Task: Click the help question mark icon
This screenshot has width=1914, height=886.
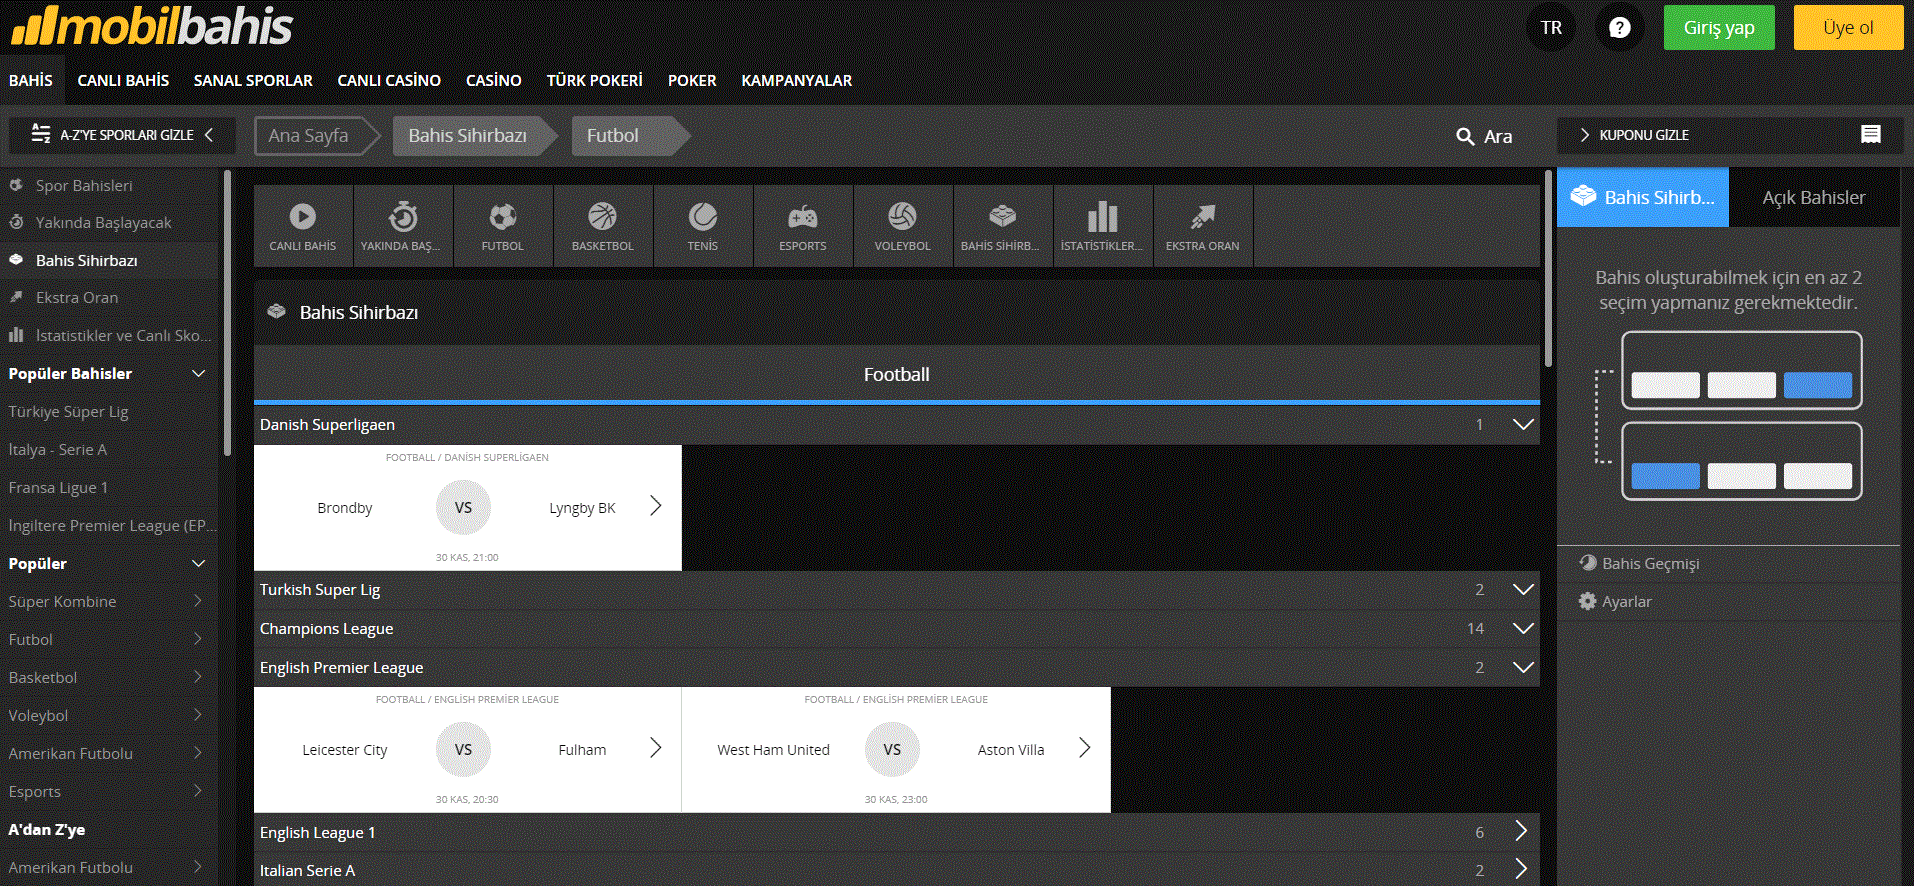Action: [x=1620, y=28]
